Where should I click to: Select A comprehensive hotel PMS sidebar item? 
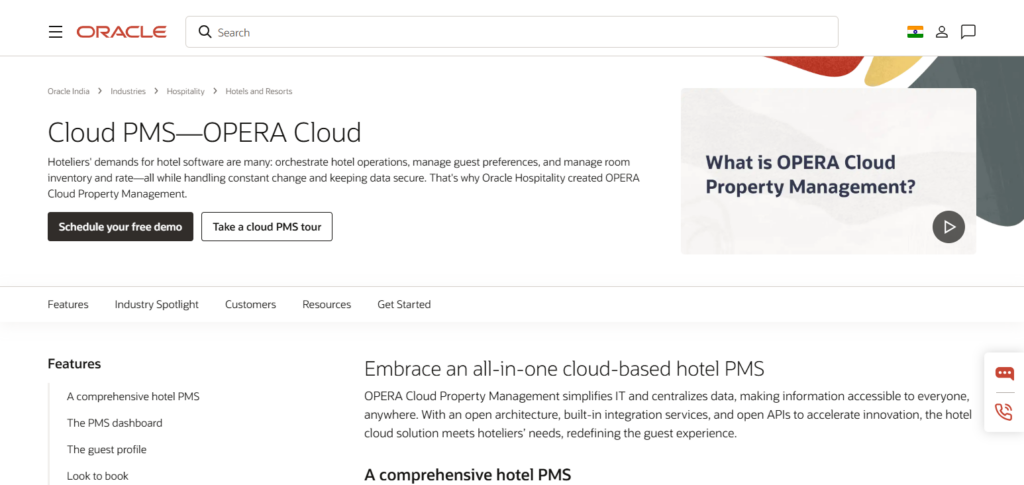pos(133,396)
